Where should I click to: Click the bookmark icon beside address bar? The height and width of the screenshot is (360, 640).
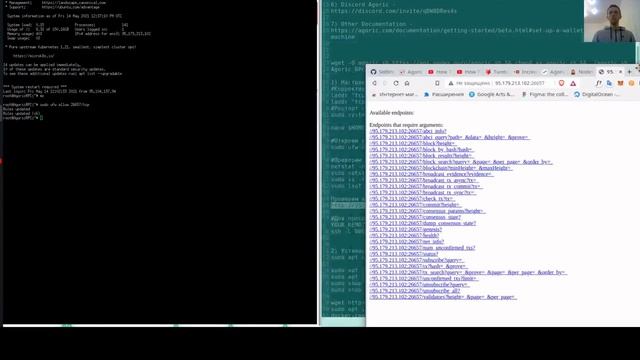click(x=437, y=83)
